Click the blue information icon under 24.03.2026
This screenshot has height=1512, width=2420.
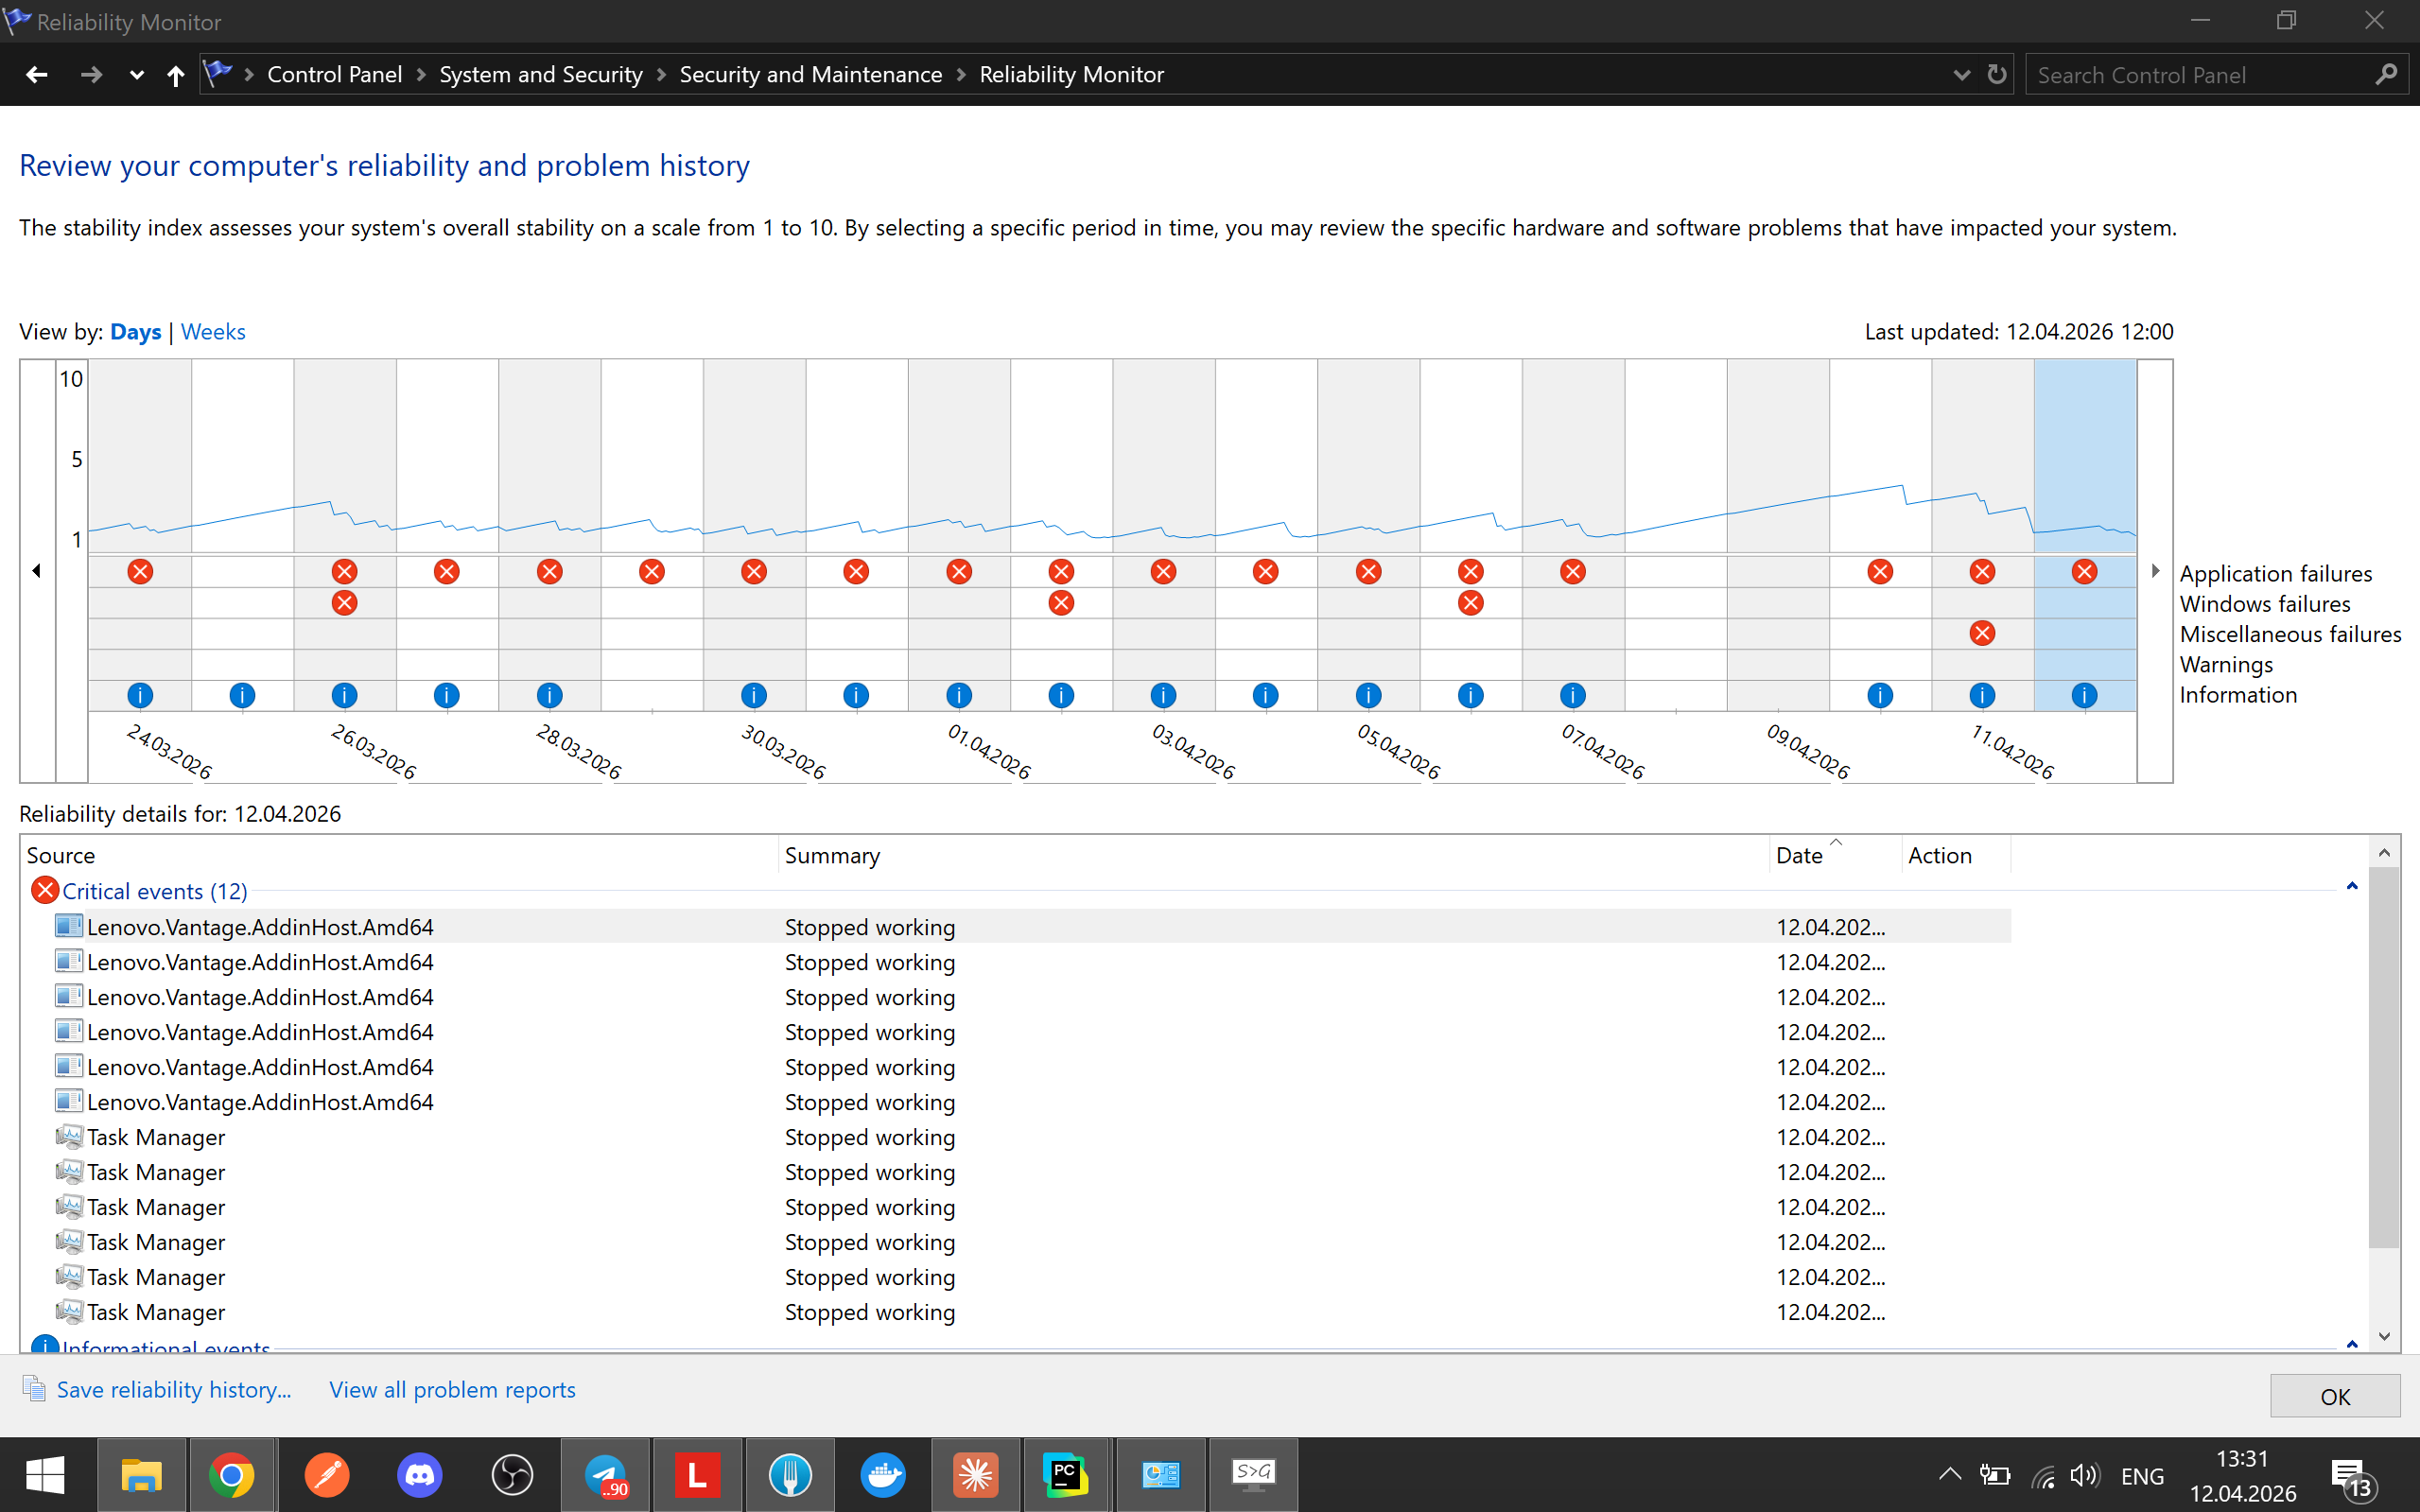point(140,695)
